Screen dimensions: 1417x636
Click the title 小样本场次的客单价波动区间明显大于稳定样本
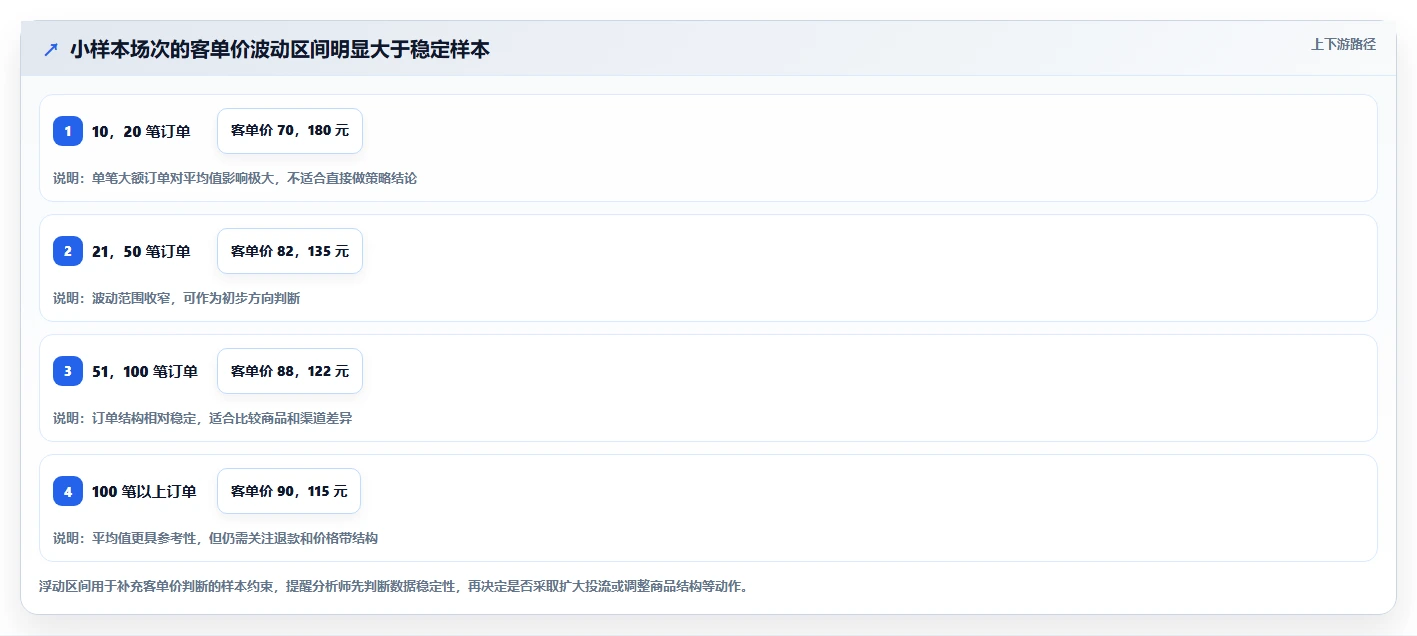point(280,49)
